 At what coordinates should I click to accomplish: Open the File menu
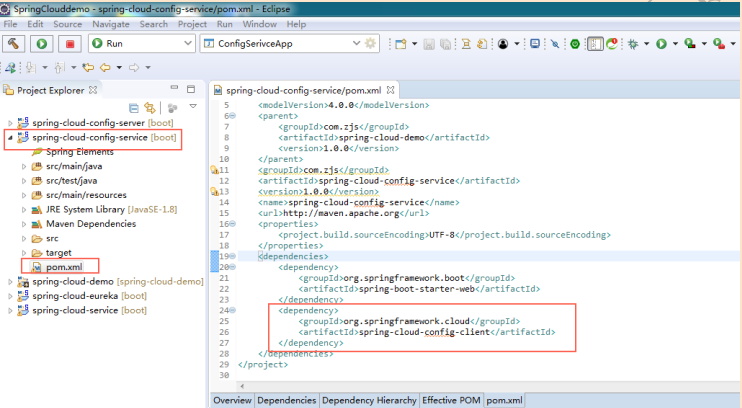tap(10, 24)
